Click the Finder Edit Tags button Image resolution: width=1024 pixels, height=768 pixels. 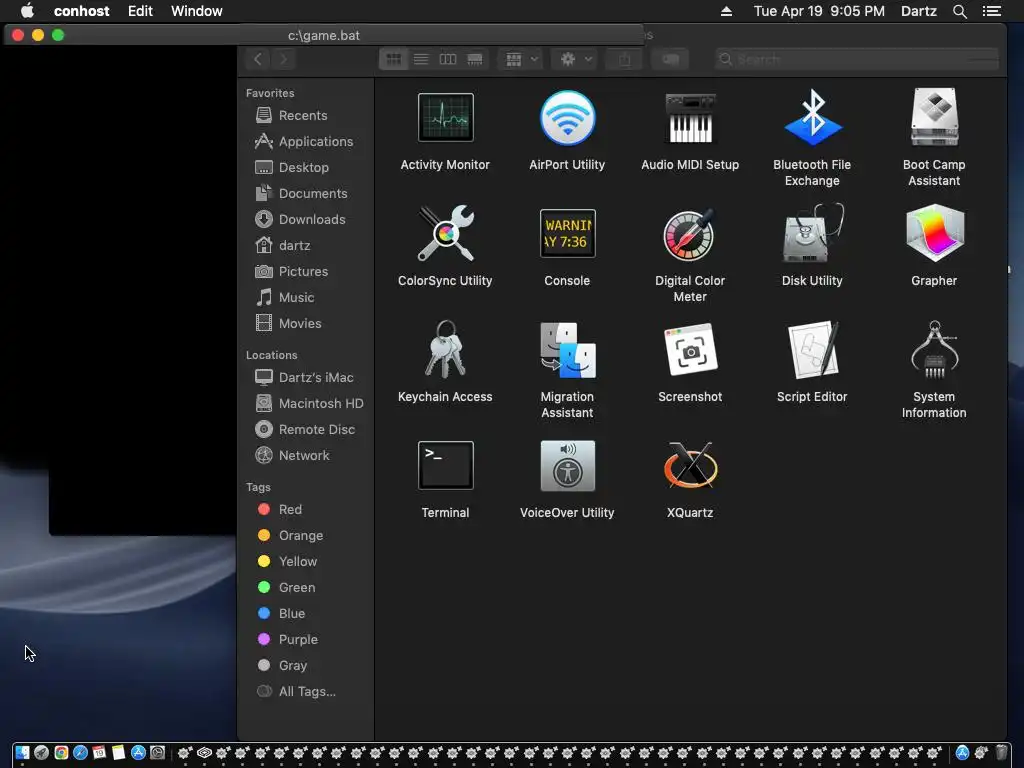[x=670, y=59]
